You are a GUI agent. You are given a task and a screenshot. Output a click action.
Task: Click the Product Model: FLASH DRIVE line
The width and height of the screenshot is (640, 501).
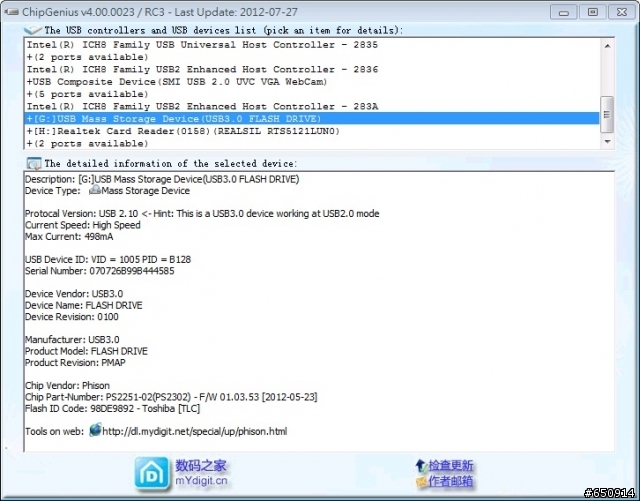[x=87, y=351]
